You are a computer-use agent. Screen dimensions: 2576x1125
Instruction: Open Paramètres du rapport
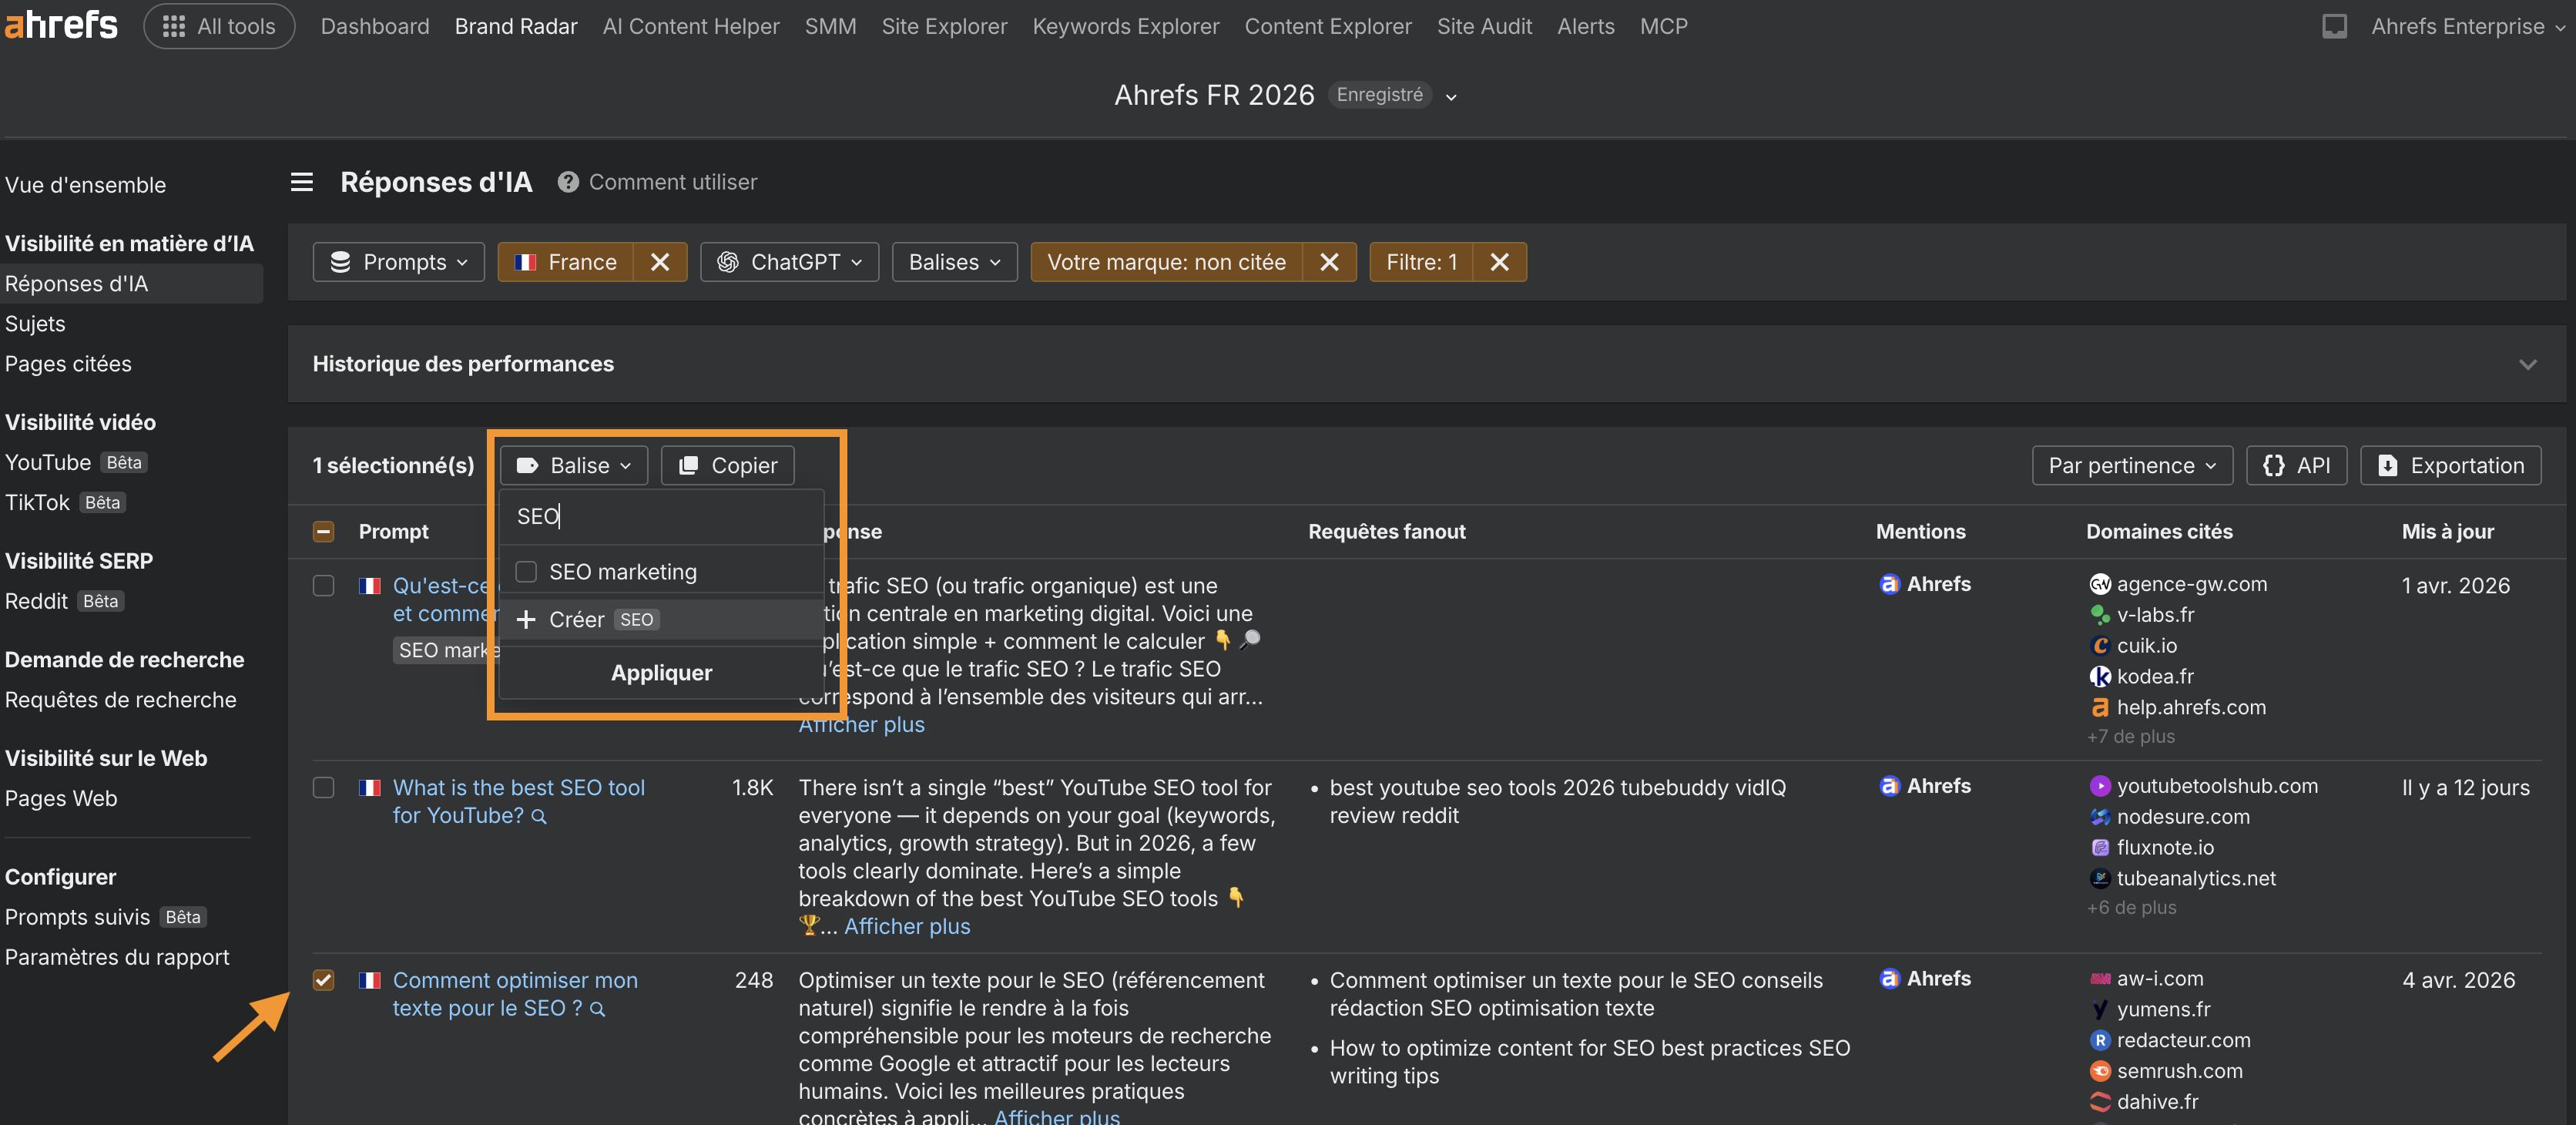point(117,957)
